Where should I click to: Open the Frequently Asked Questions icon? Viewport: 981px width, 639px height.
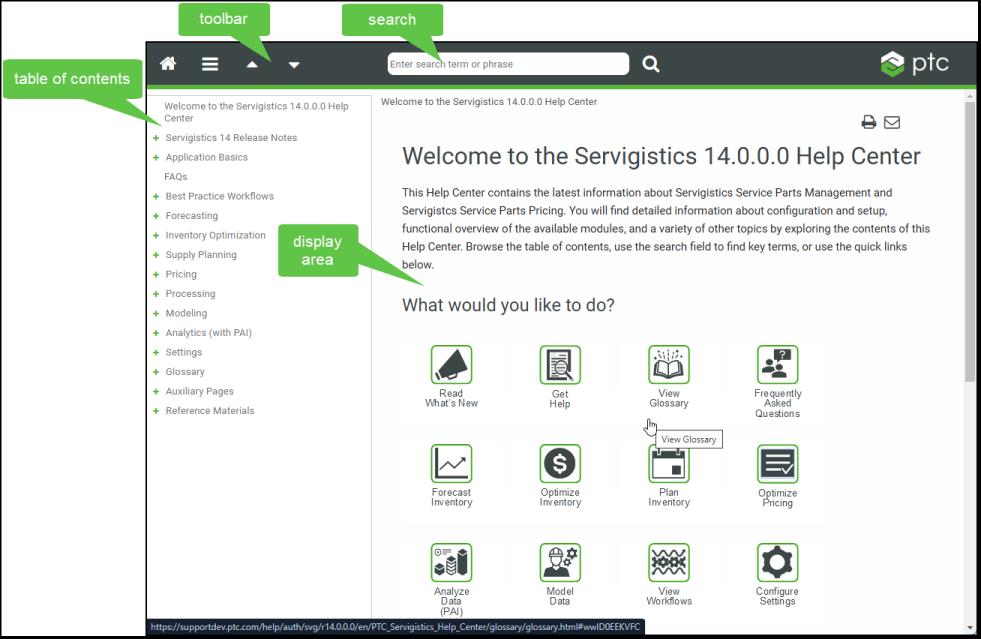(778, 364)
